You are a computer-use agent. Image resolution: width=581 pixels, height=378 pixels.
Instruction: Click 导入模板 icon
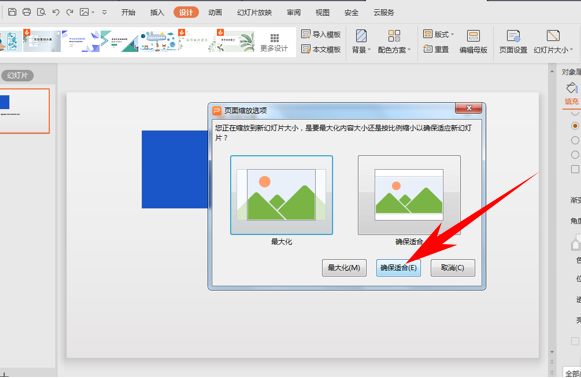(x=306, y=34)
